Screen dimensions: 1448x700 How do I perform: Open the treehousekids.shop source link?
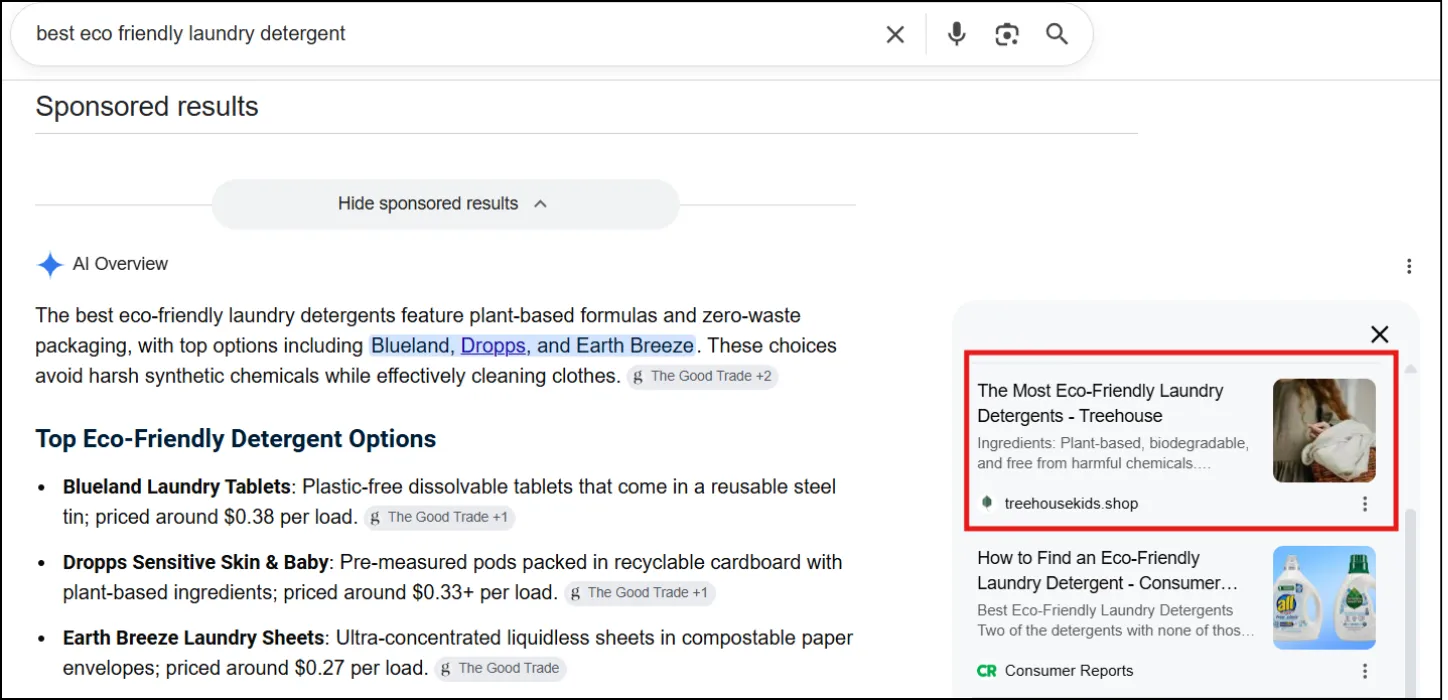coord(1071,504)
